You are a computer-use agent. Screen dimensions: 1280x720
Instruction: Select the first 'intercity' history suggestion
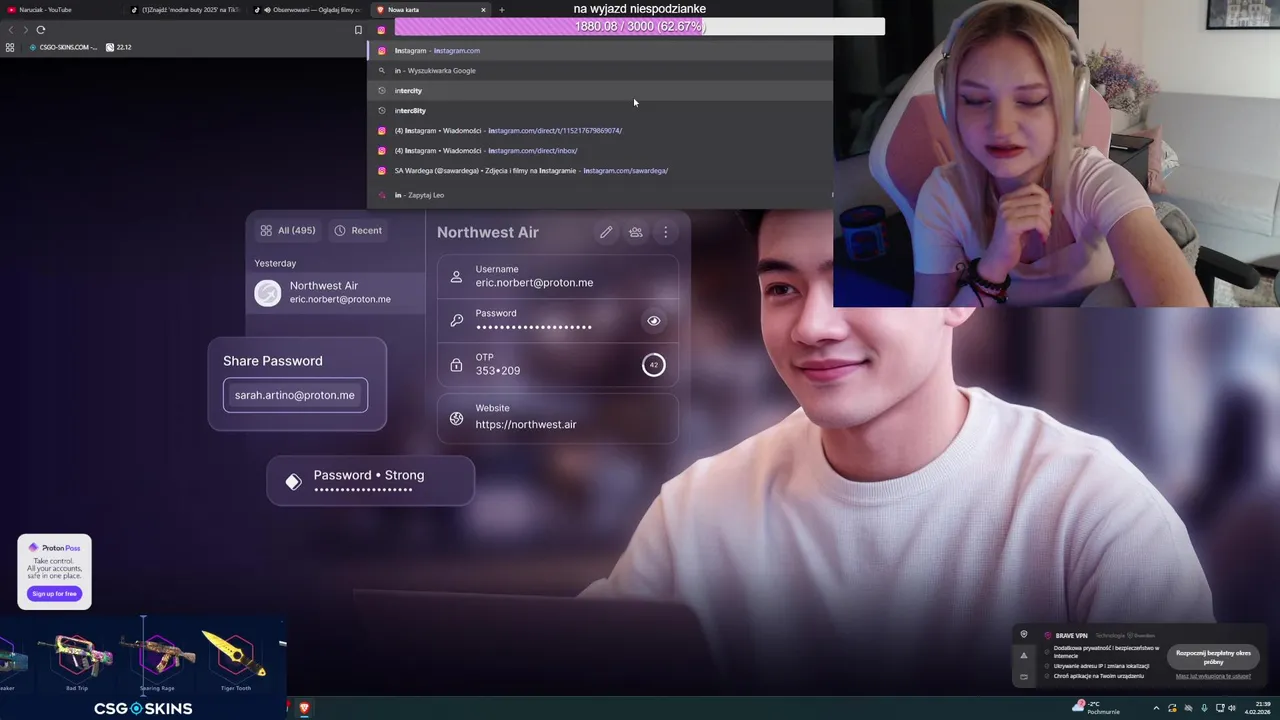(600, 90)
